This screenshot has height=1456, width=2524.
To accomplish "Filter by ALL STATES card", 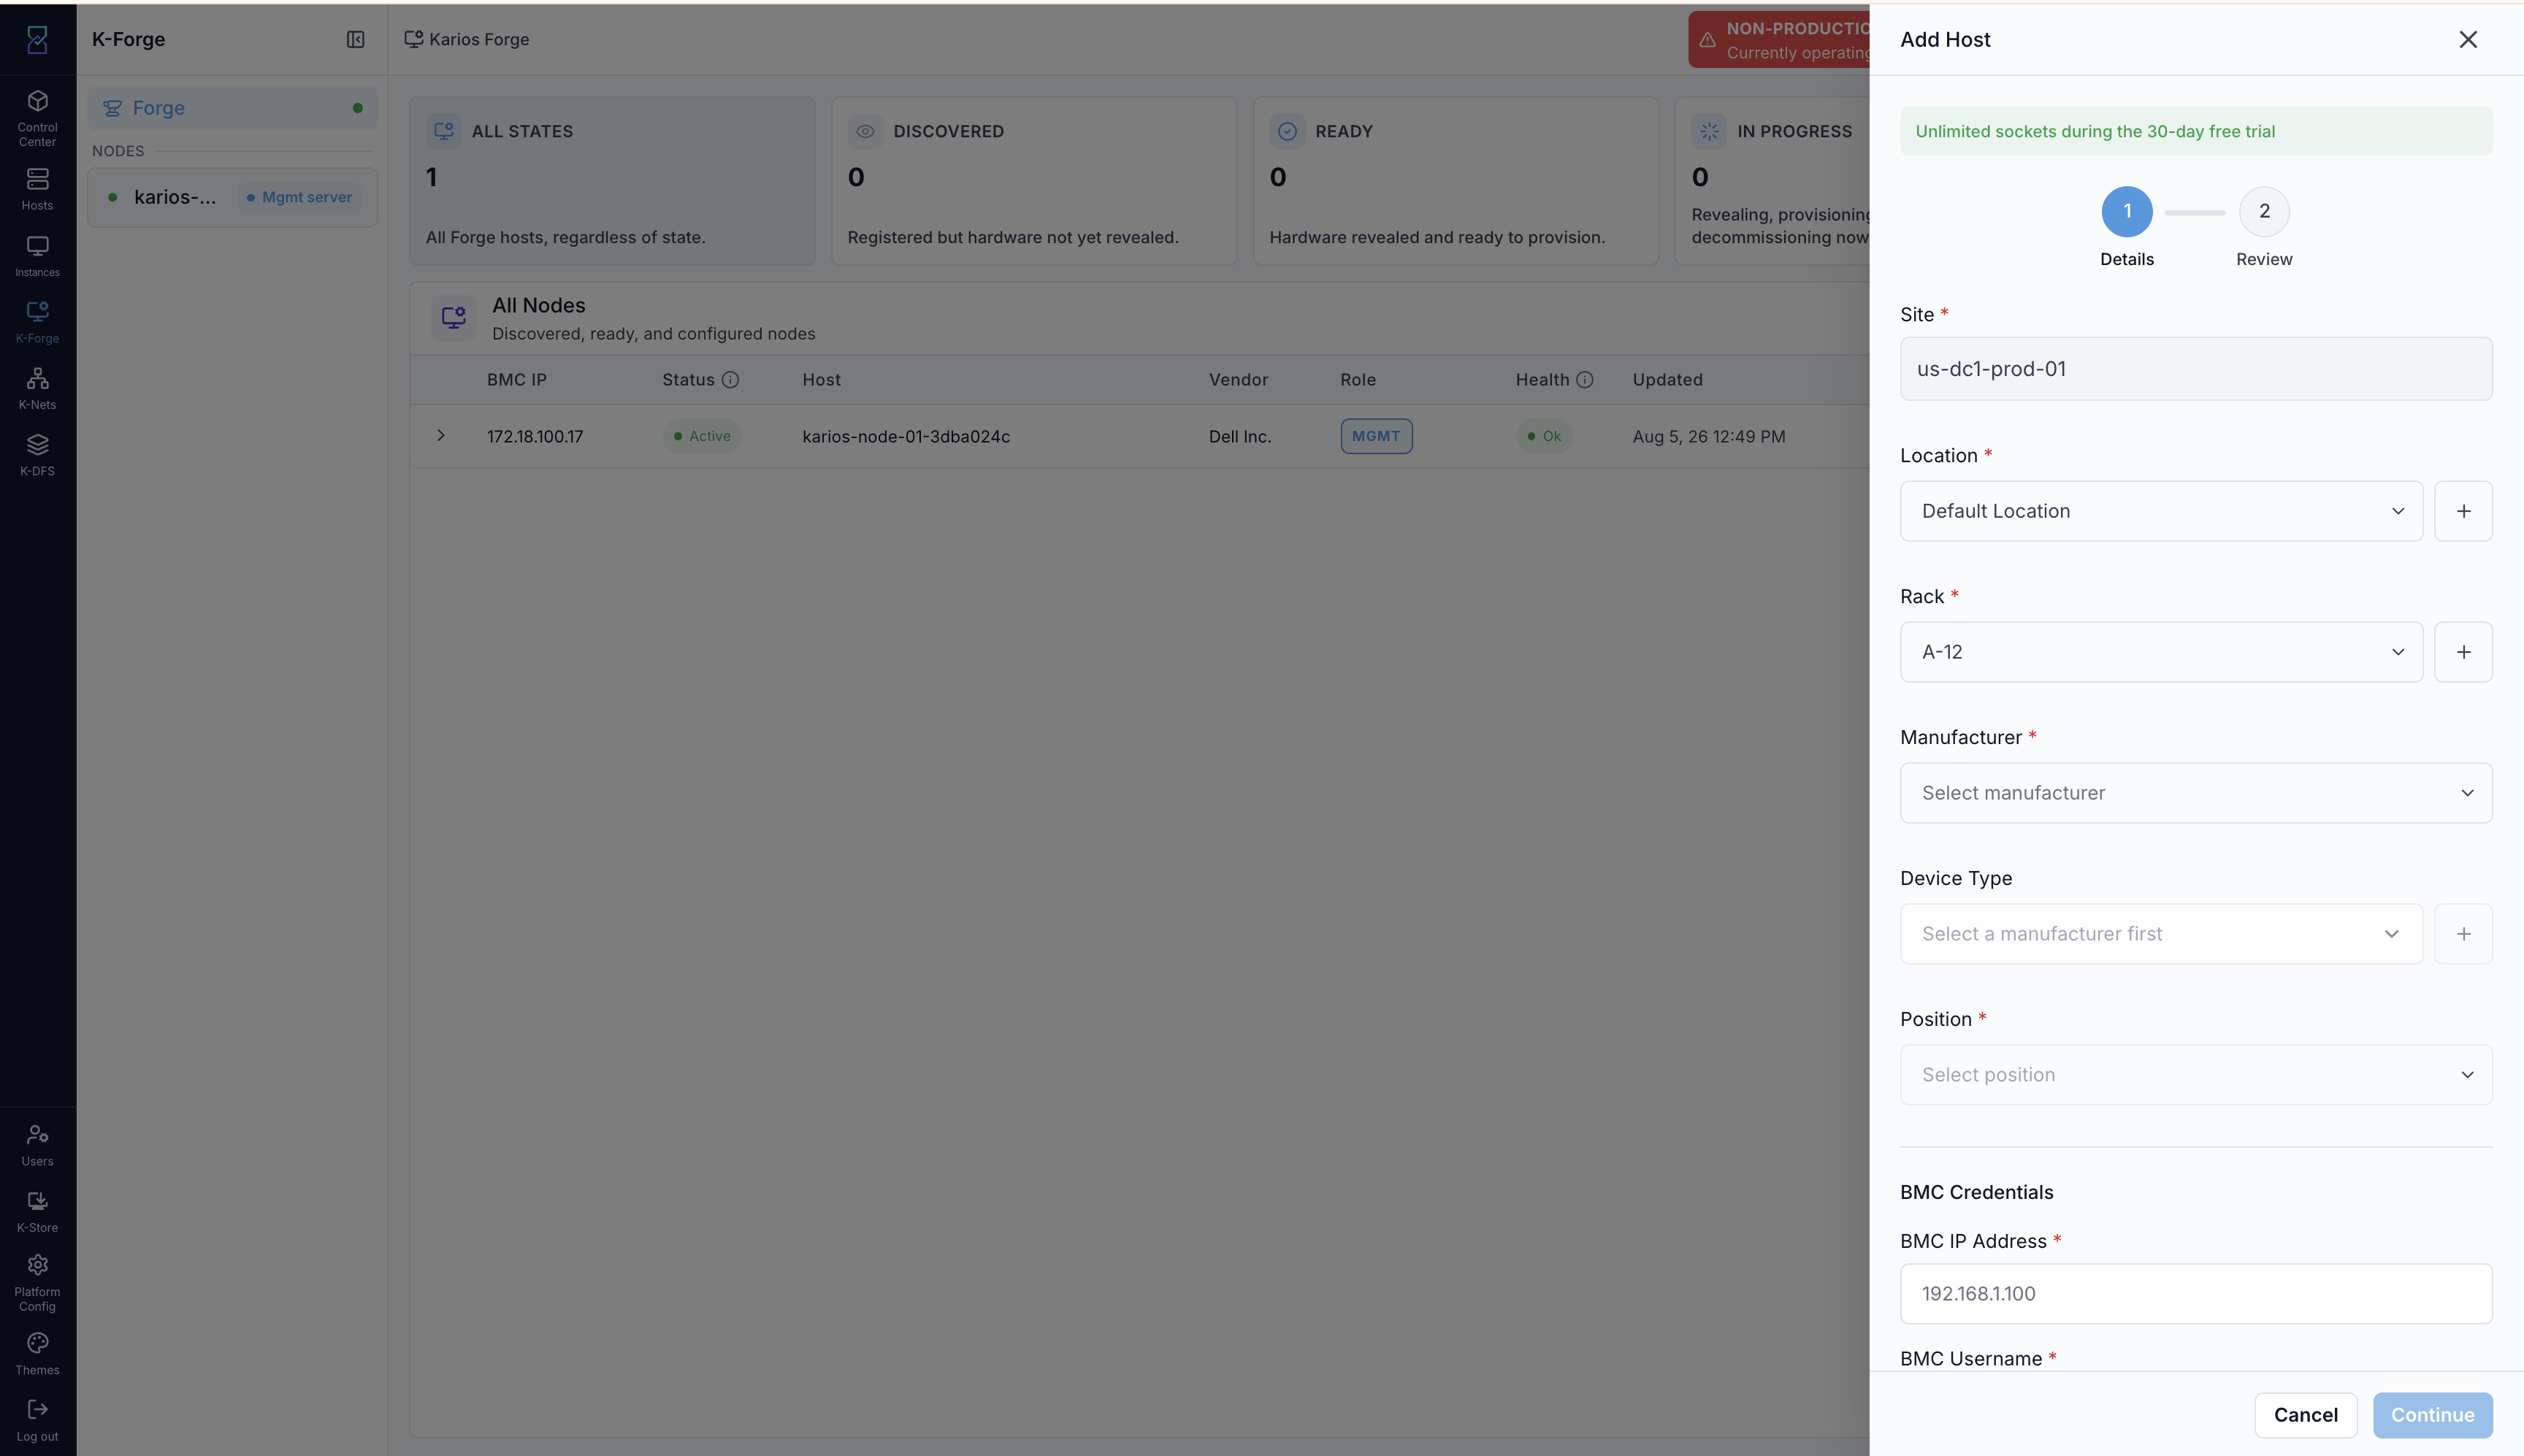I will 612,181.
